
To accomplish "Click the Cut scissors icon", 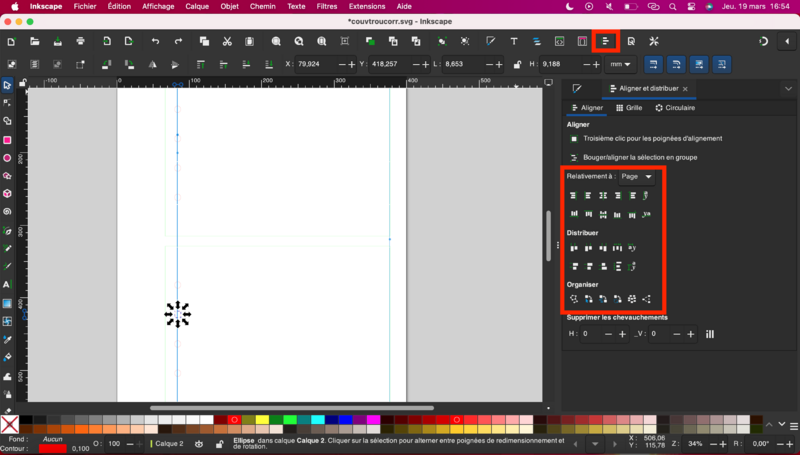I will (227, 41).
